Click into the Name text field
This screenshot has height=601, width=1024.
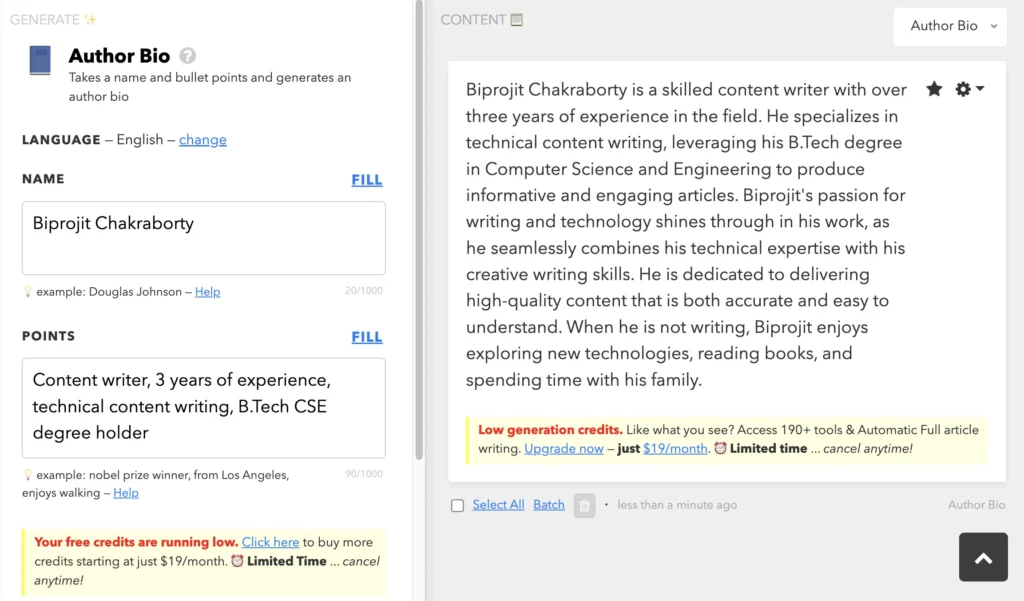point(204,238)
